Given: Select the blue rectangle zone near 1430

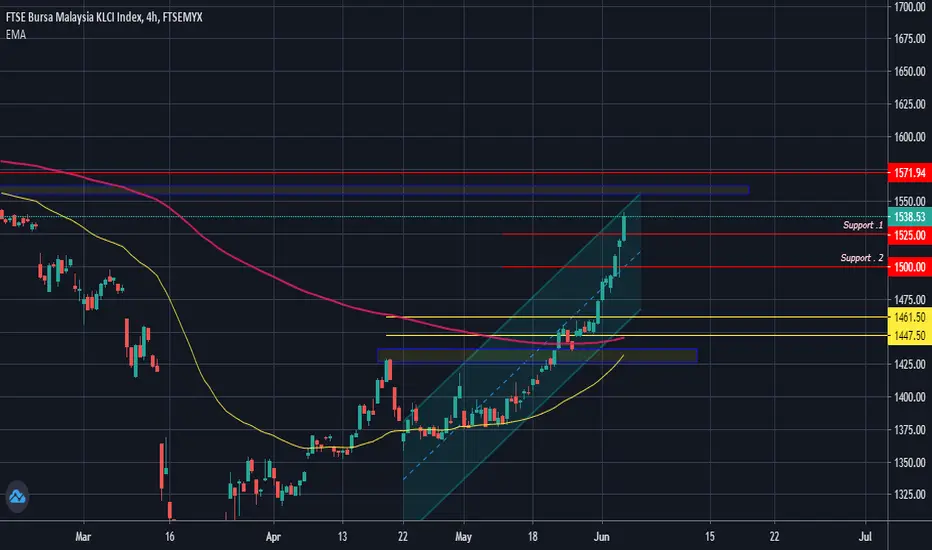Looking at the screenshot, I should pos(537,356).
